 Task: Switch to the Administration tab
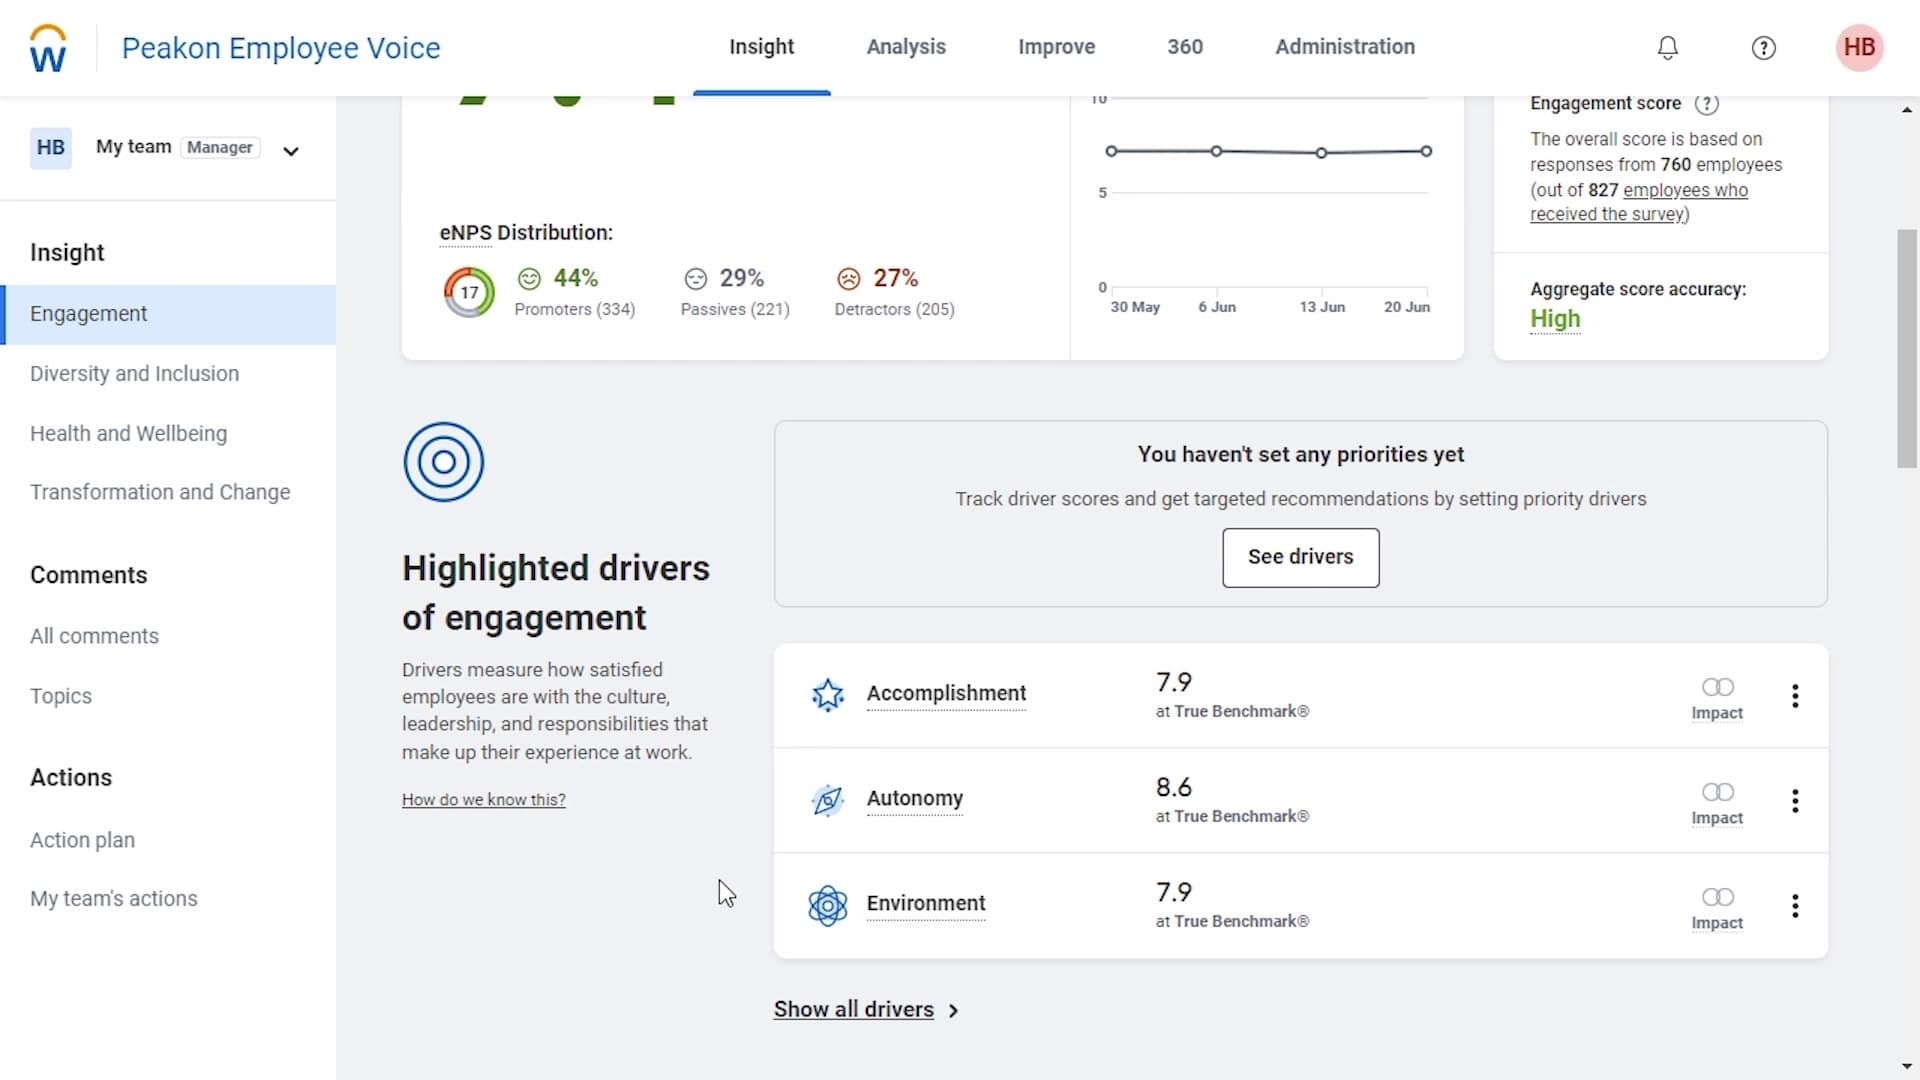point(1344,47)
